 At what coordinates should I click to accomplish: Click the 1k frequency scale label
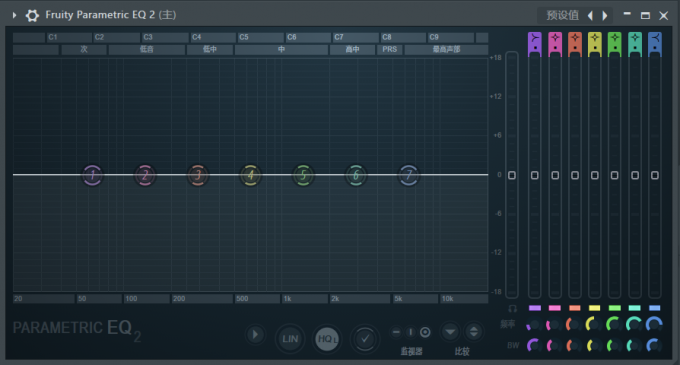[x=287, y=299]
